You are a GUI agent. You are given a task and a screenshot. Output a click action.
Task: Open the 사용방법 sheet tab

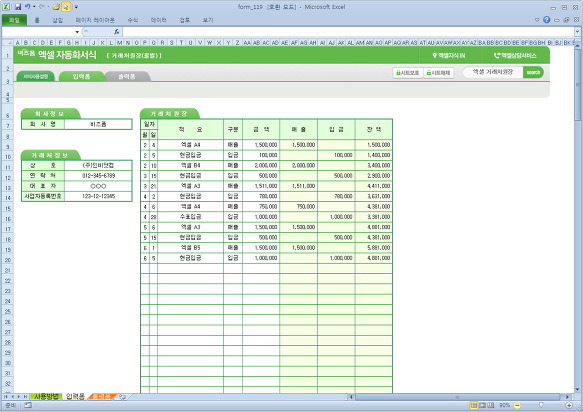coord(46,396)
